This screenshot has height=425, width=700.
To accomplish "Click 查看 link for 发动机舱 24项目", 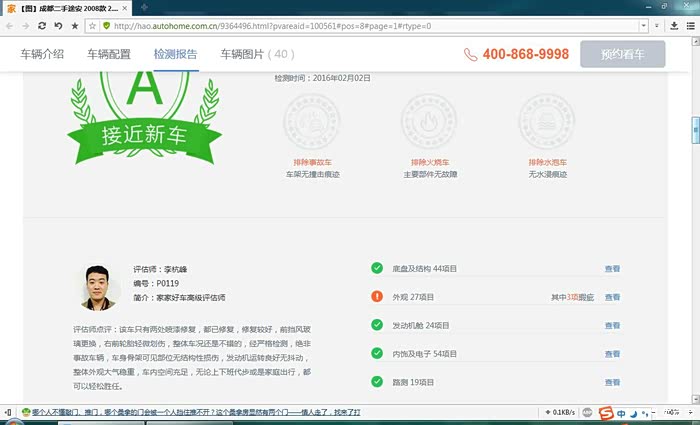I will click(x=612, y=326).
